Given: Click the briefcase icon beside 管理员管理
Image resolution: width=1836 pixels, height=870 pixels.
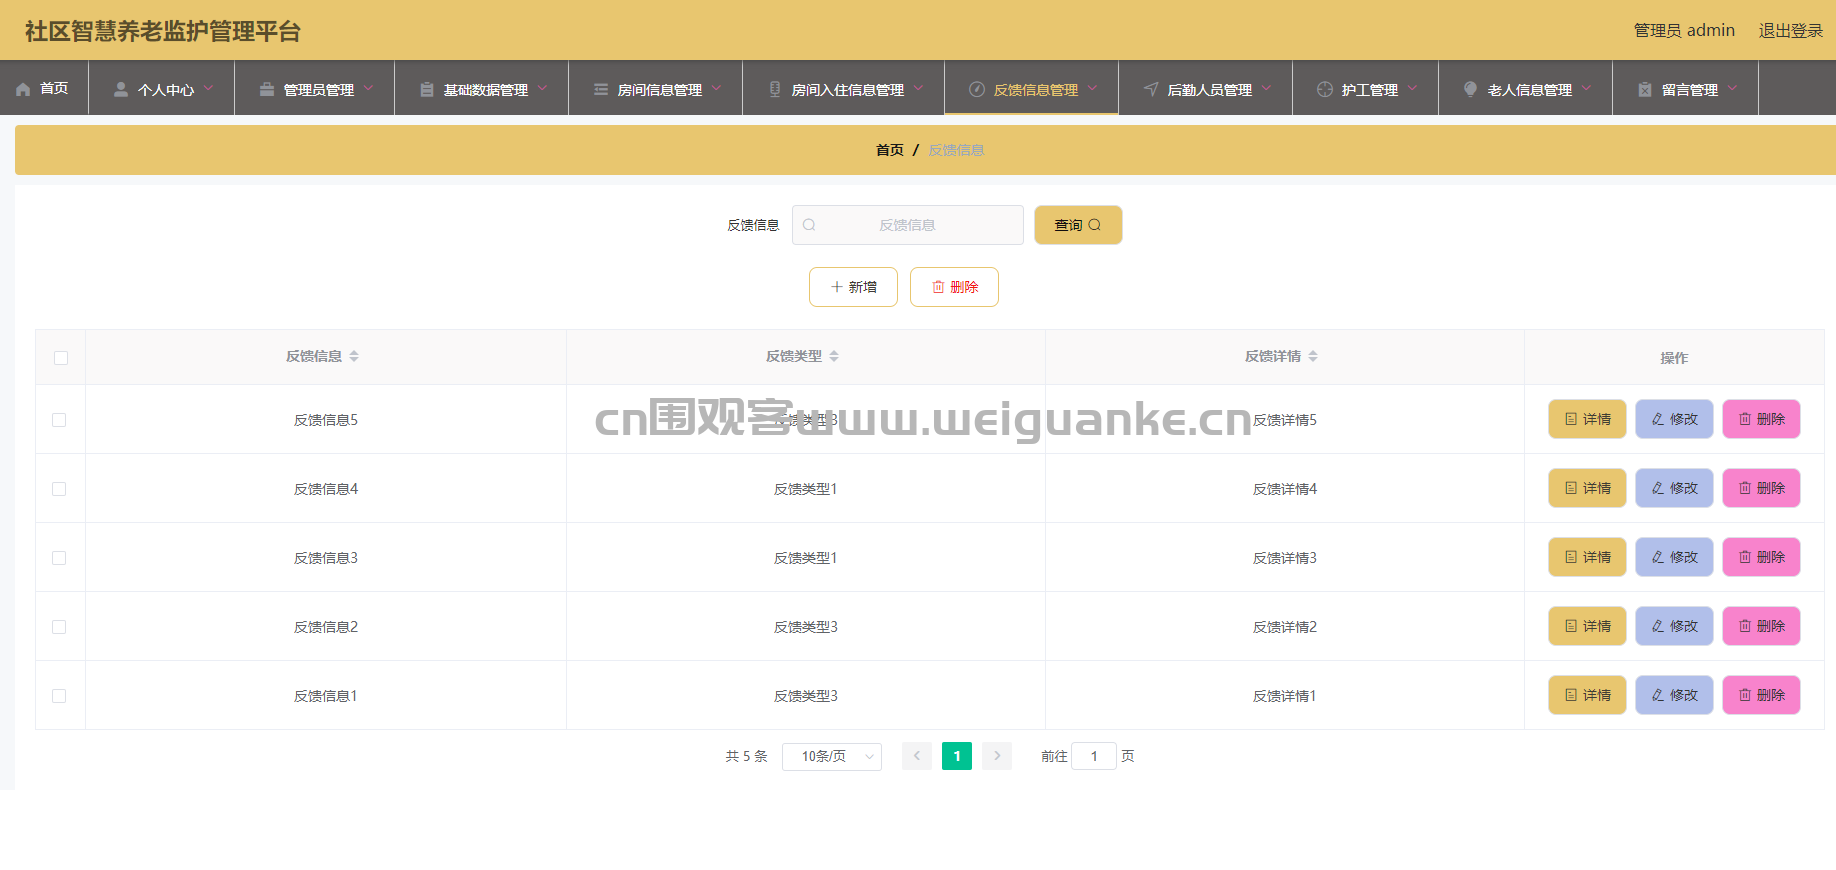Looking at the screenshot, I should 267,89.
